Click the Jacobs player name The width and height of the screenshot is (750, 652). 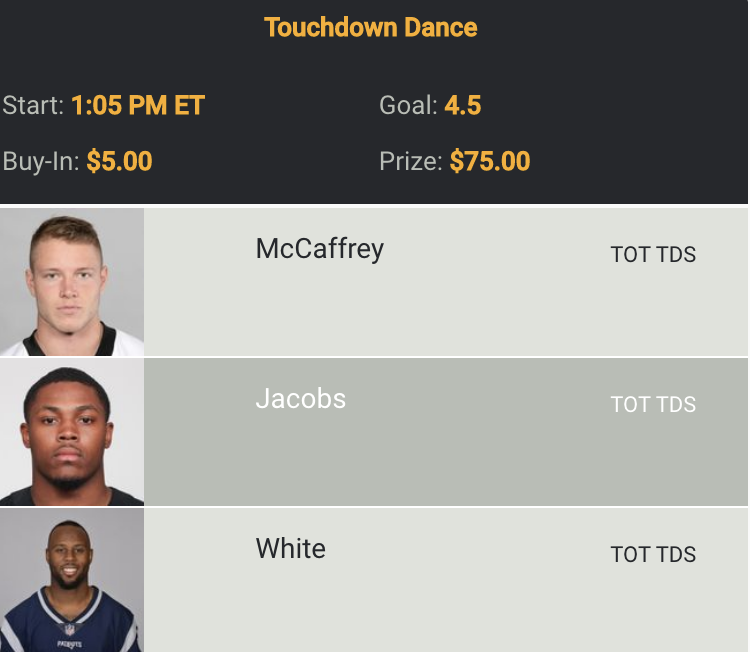click(300, 398)
